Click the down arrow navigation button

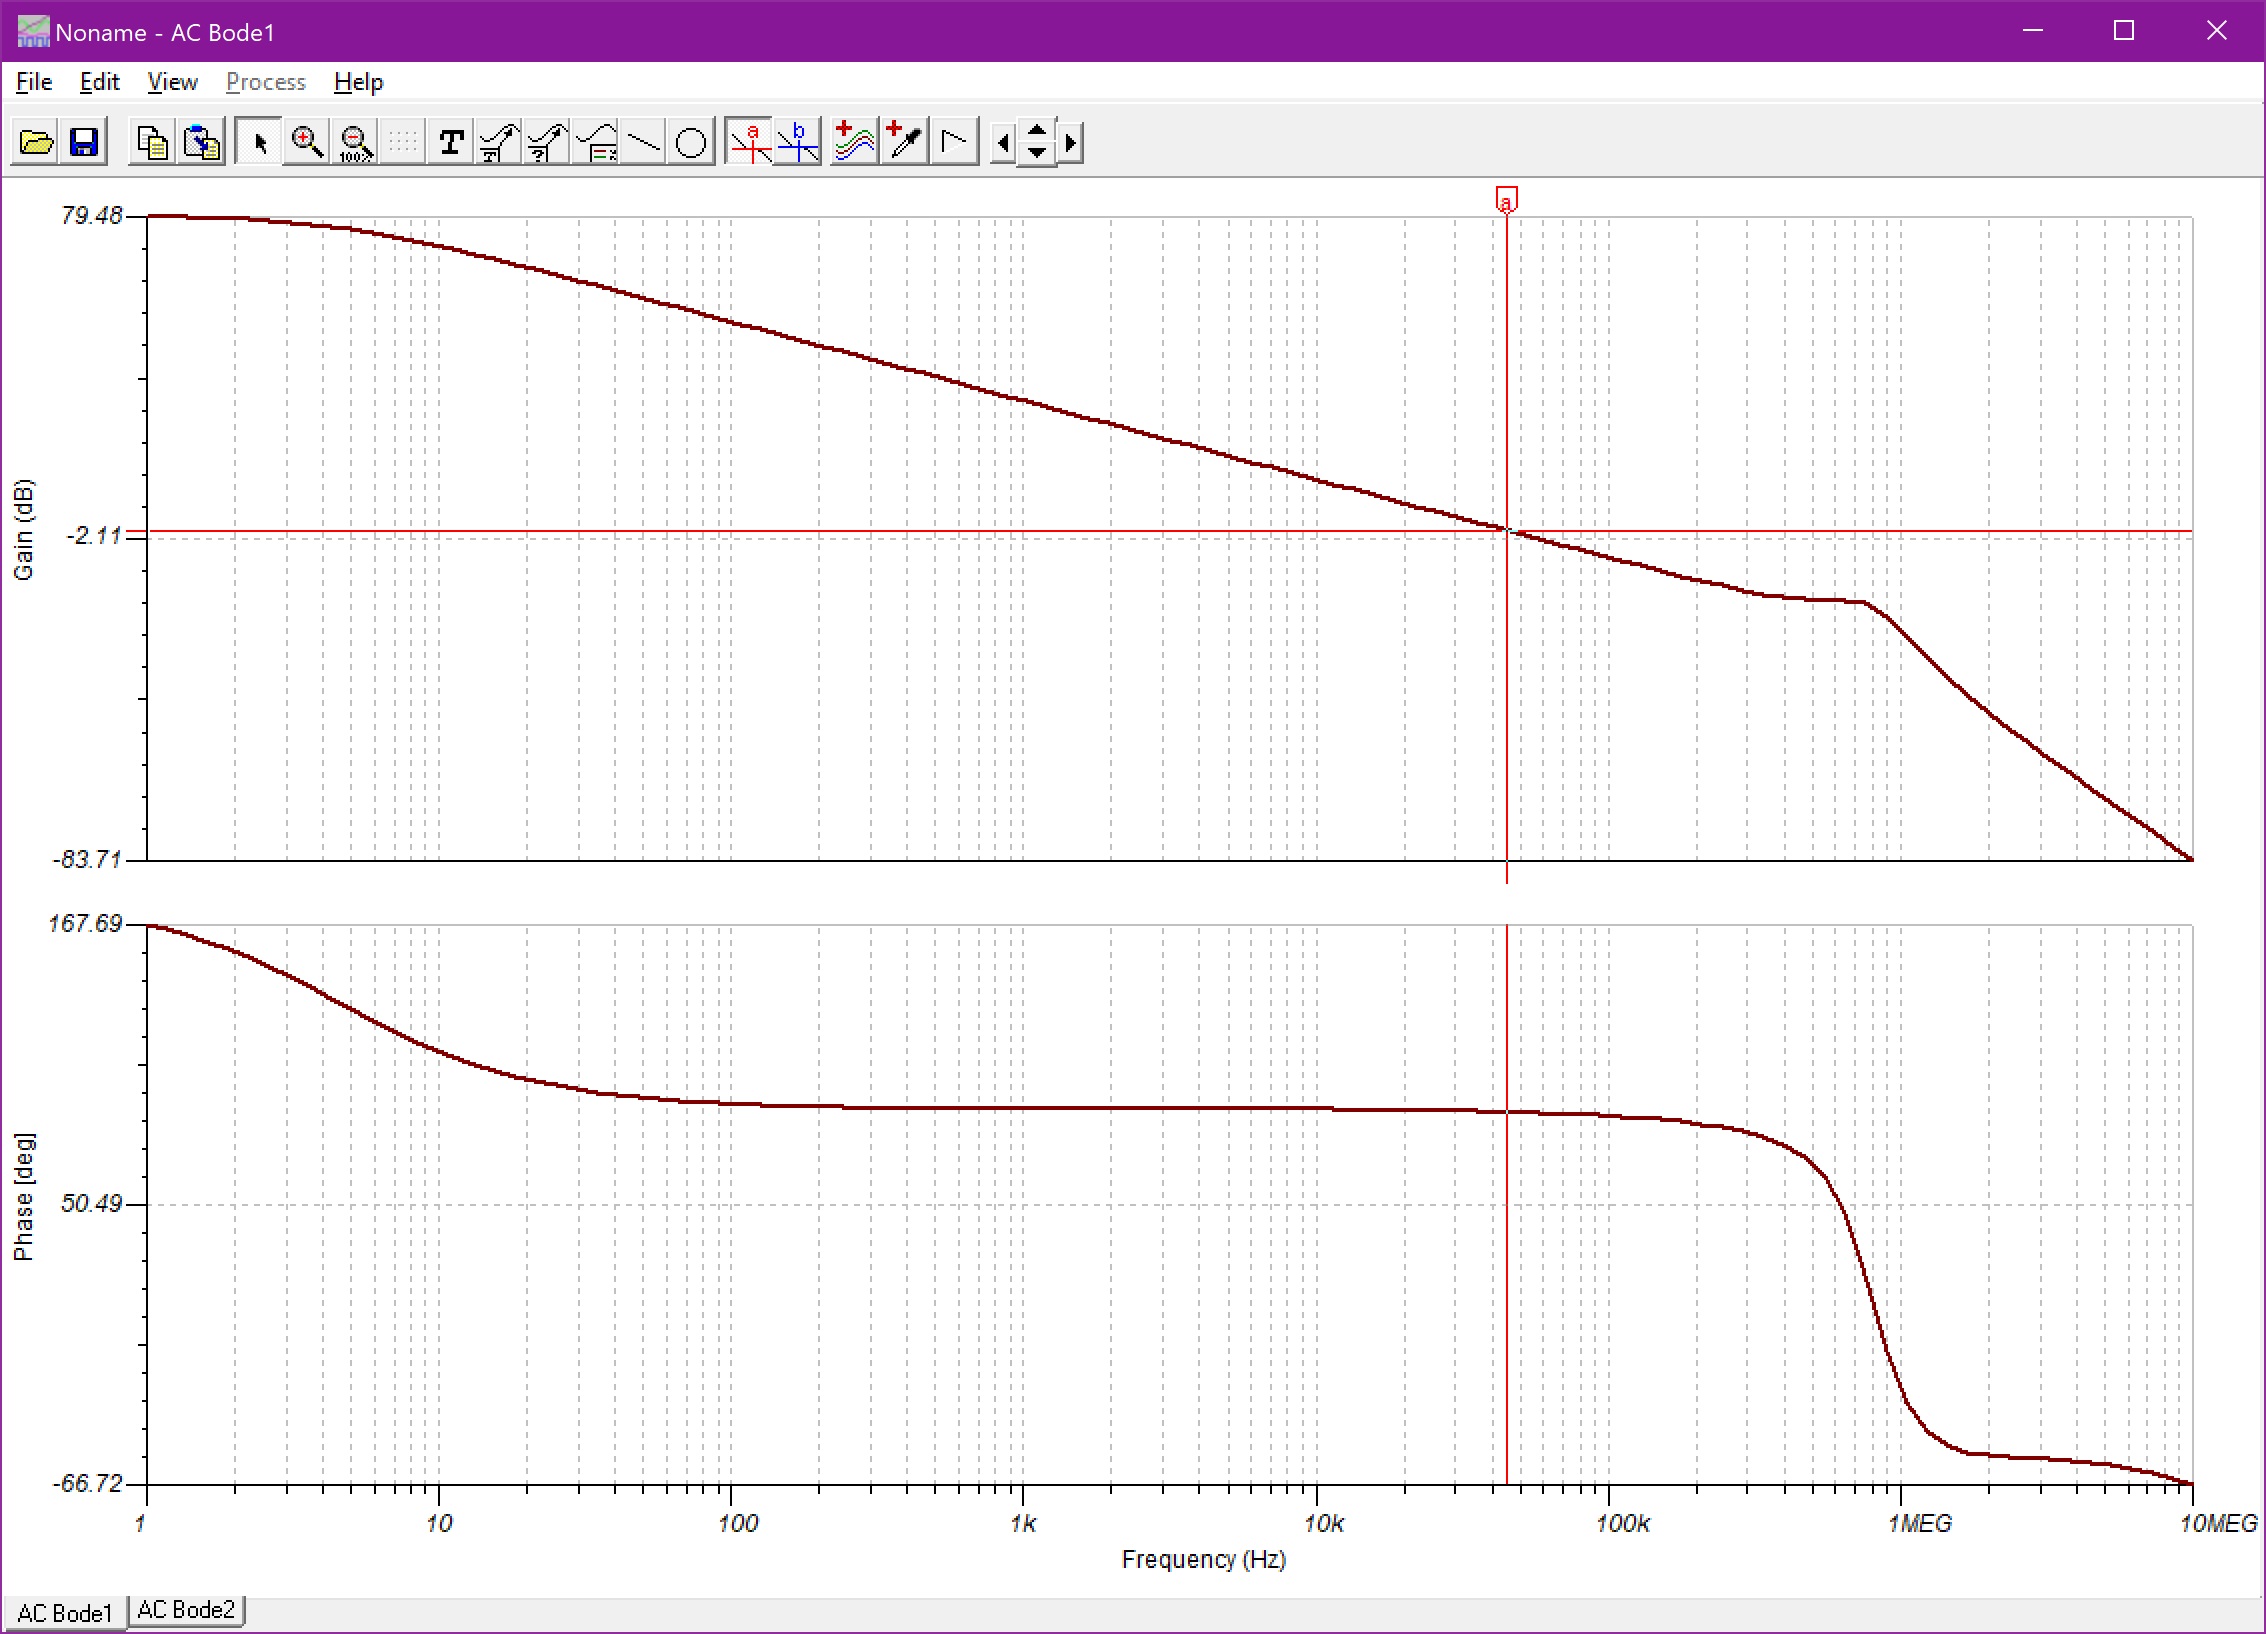click(x=1037, y=153)
